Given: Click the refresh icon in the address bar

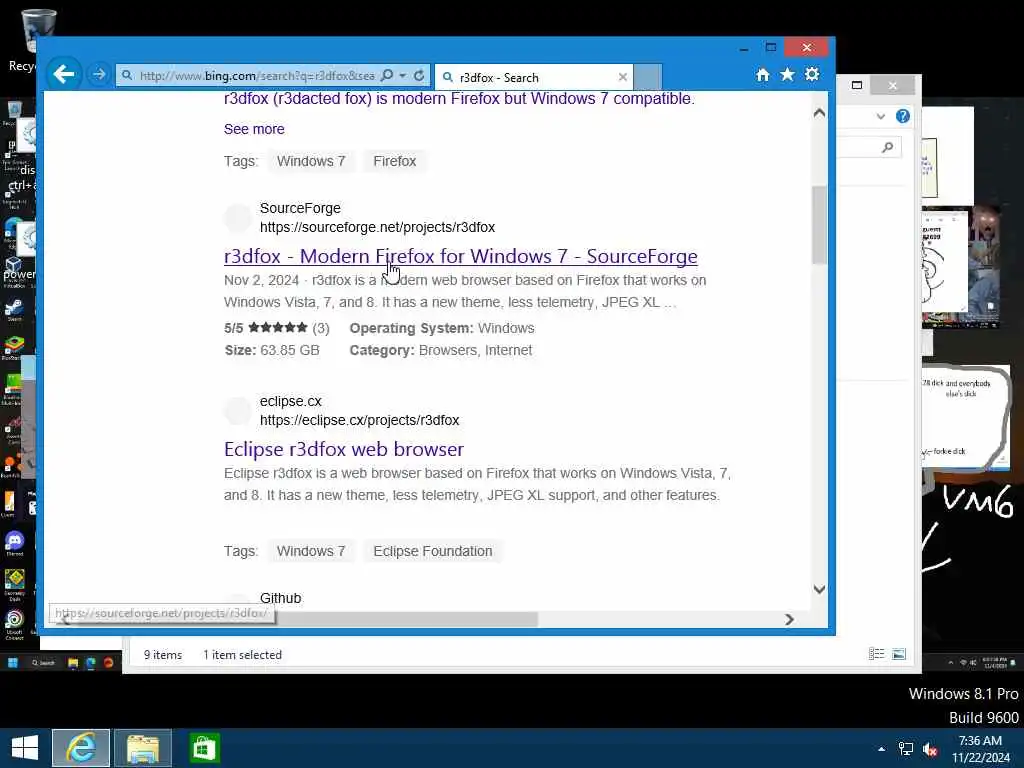Looking at the screenshot, I should [x=419, y=76].
